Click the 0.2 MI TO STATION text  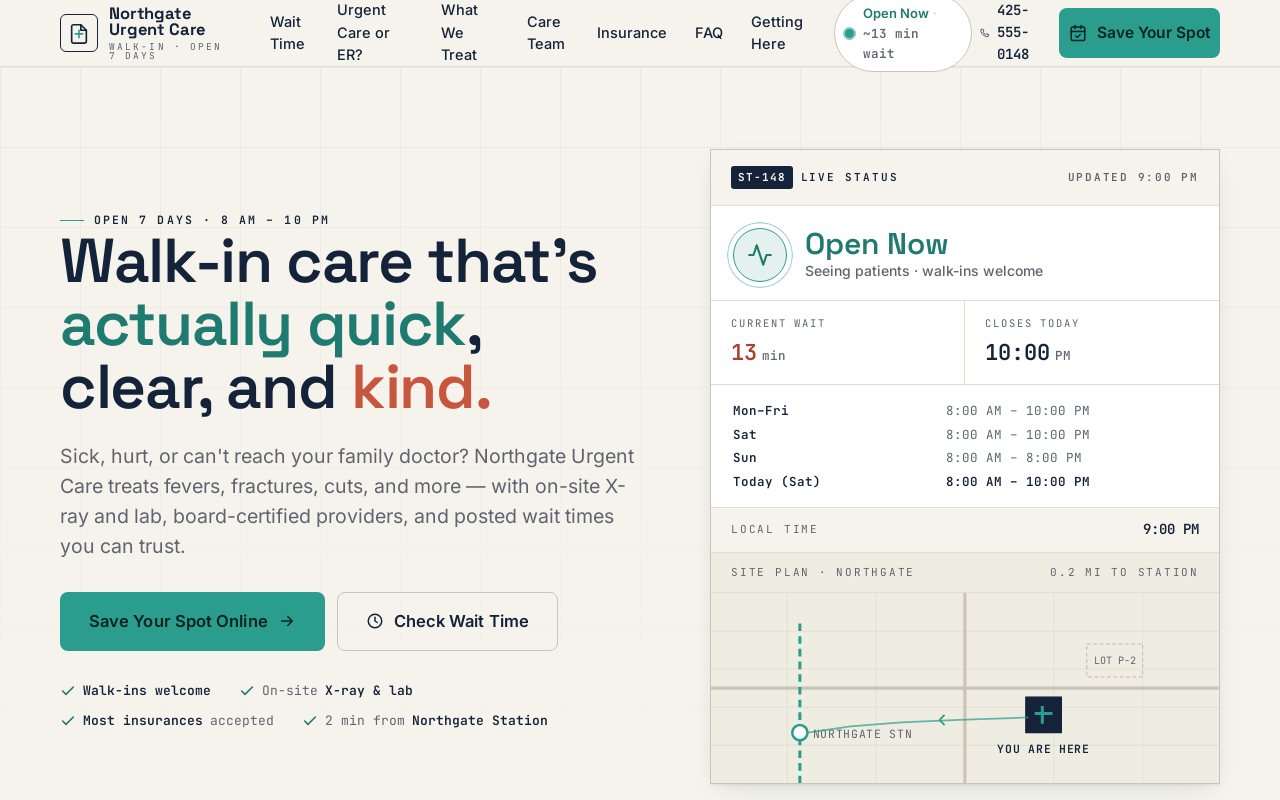[x=1123, y=573]
